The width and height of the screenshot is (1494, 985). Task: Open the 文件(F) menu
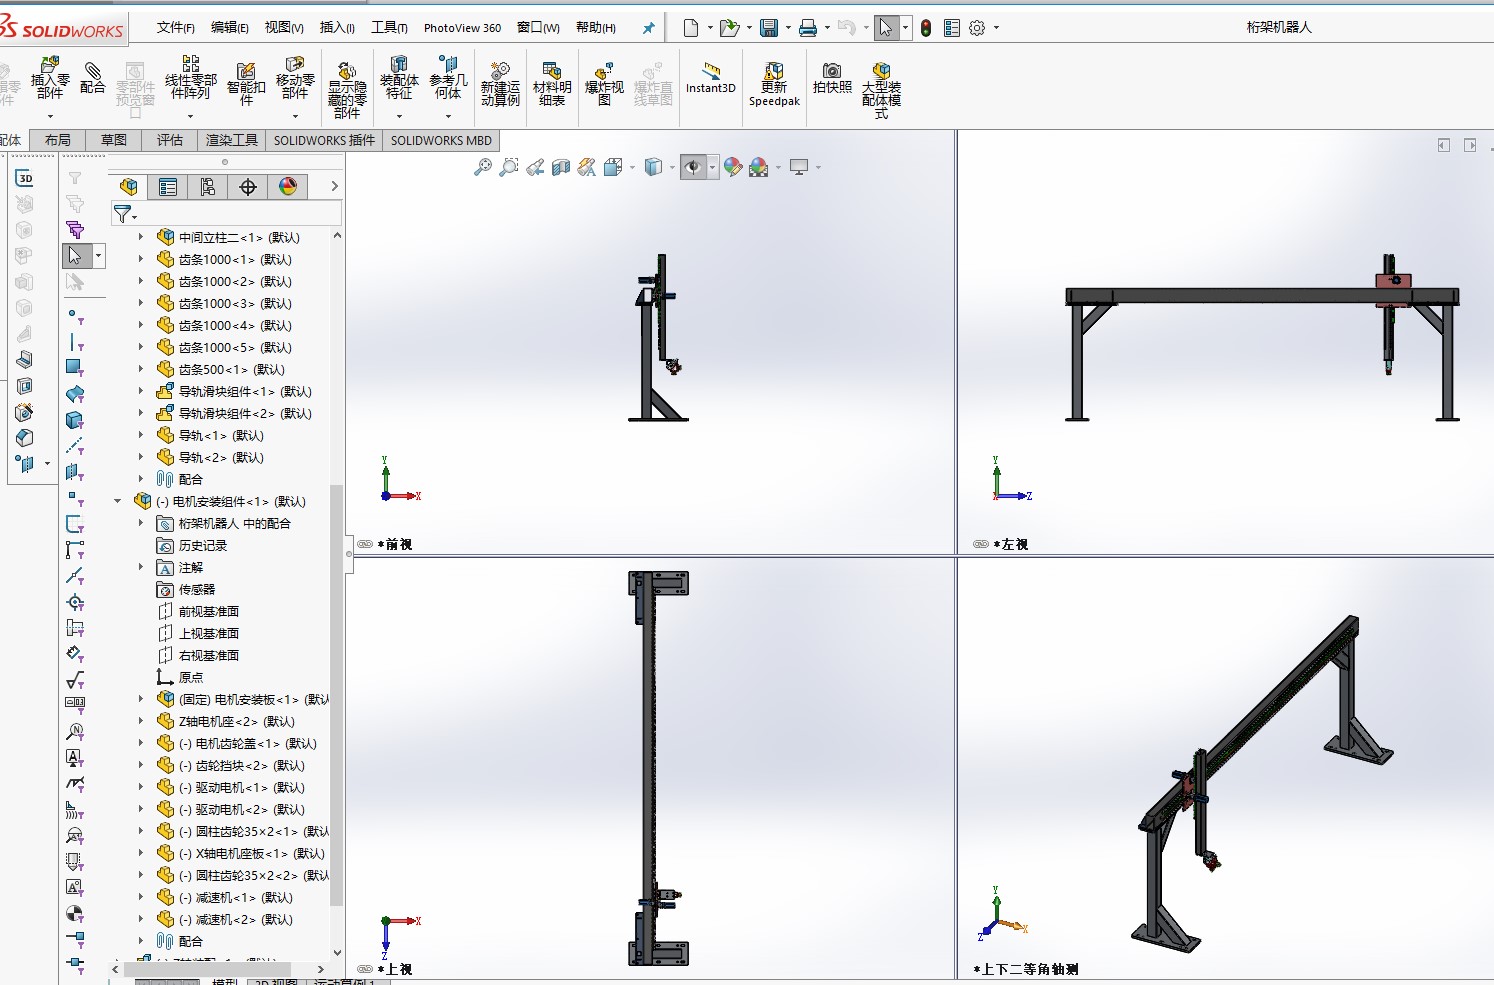click(176, 28)
